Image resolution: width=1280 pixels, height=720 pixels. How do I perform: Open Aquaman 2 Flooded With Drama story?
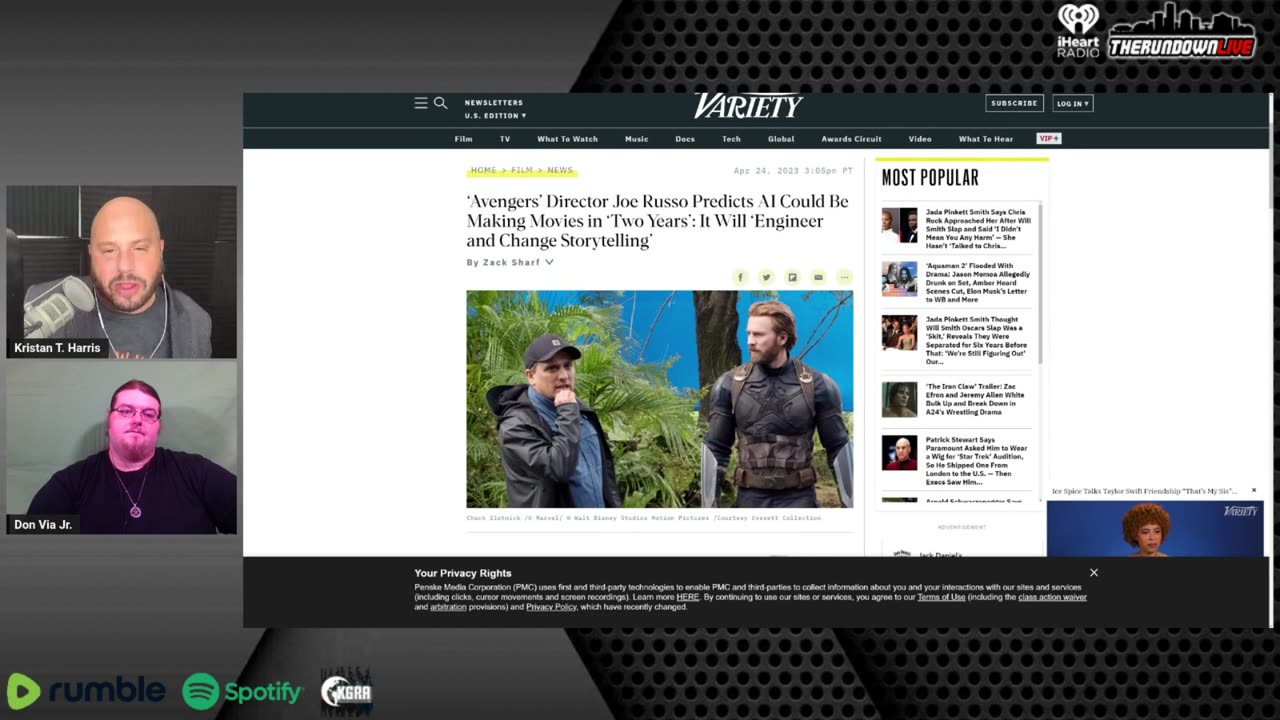pos(978,283)
